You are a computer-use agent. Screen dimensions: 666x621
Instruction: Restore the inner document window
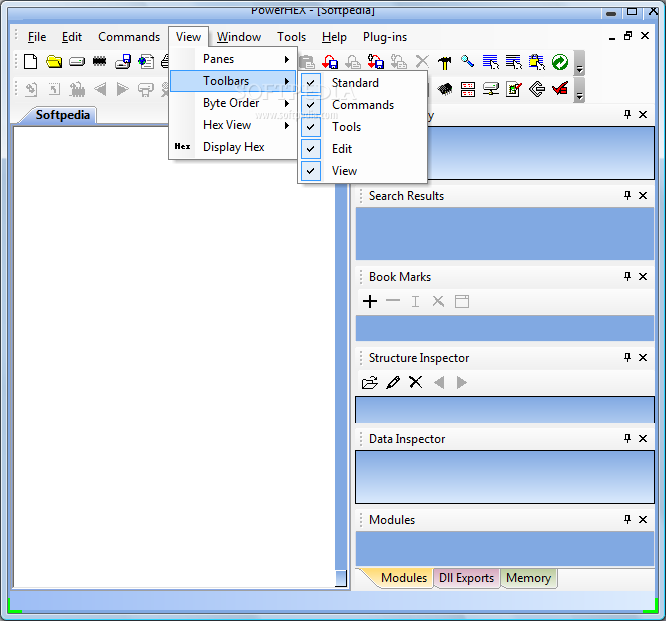coord(628,36)
